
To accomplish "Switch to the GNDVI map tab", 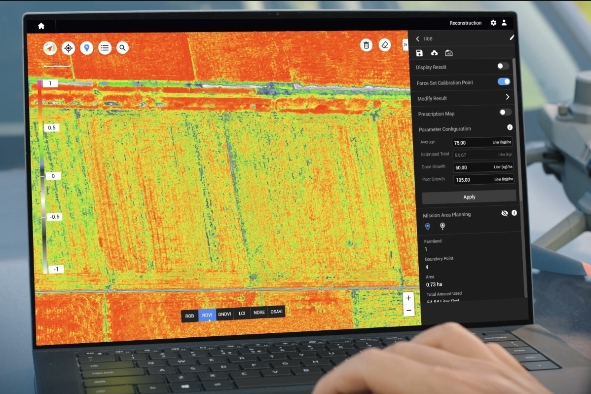I will (225, 314).
